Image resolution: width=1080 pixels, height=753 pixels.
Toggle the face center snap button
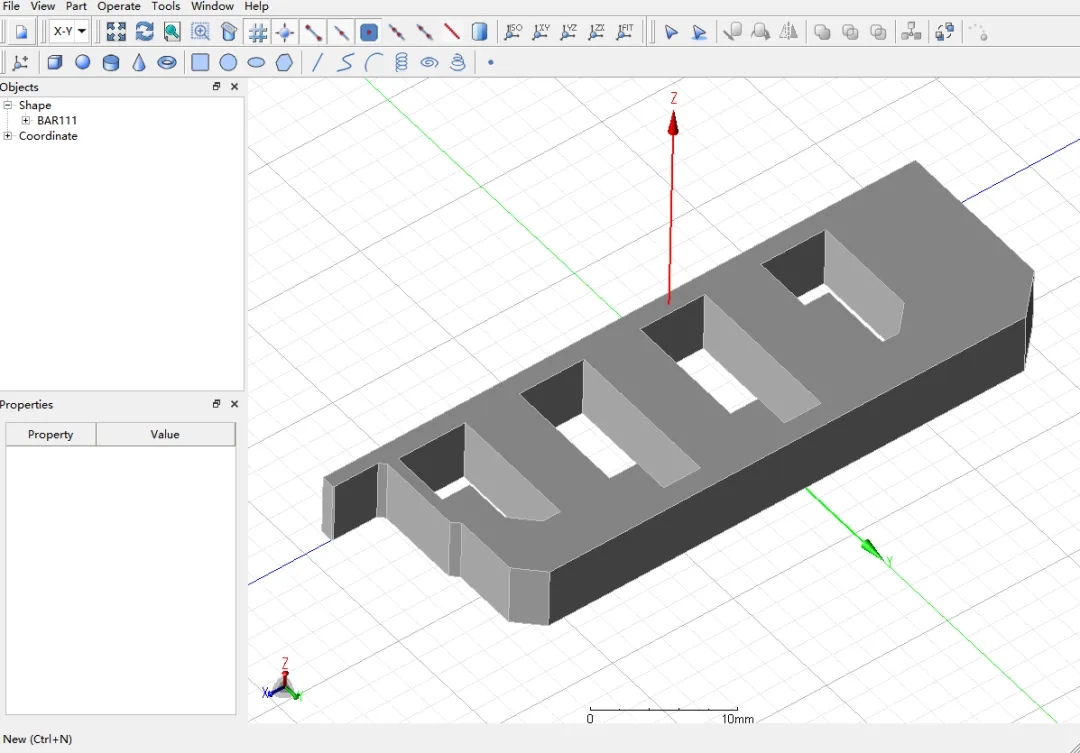click(369, 32)
